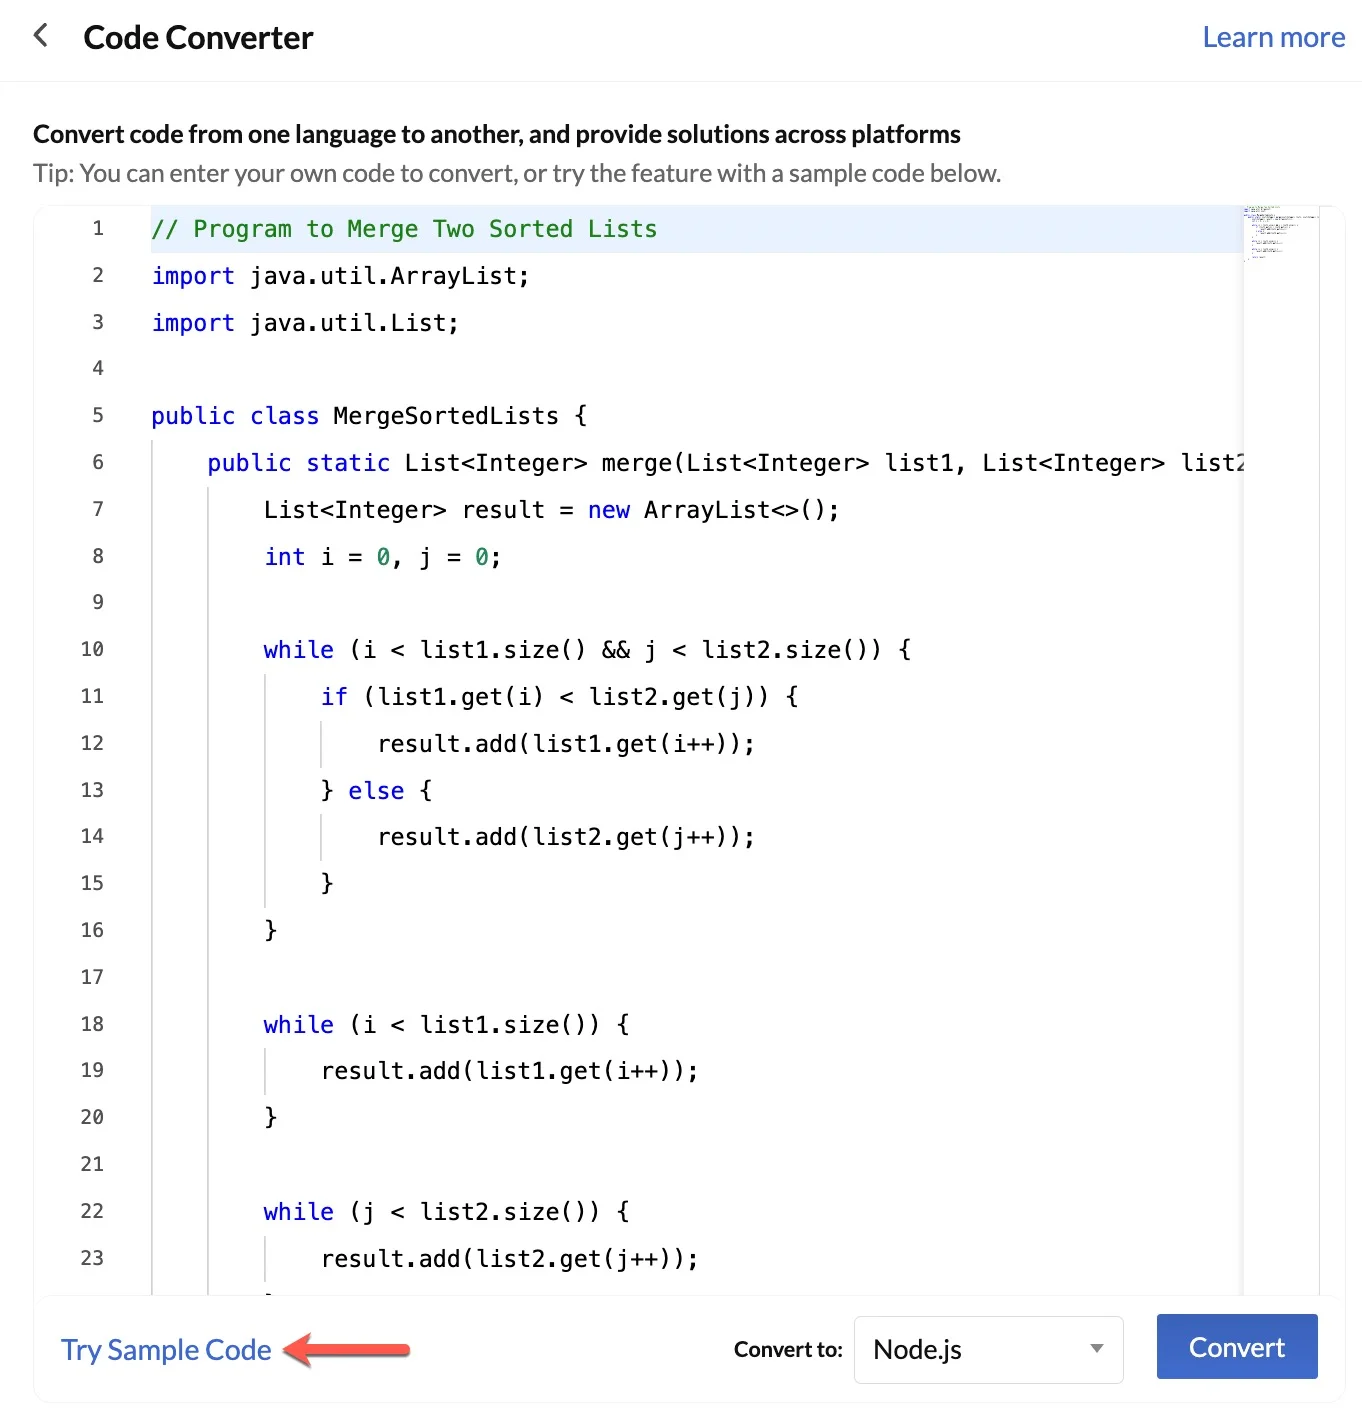This screenshot has height=1420, width=1362.
Task: Click the Try Sample Code link
Action: (x=166, y=1350)
